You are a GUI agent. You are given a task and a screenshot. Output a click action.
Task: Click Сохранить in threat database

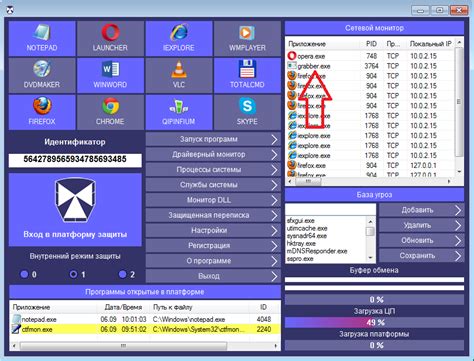click(x=422, y=256)
